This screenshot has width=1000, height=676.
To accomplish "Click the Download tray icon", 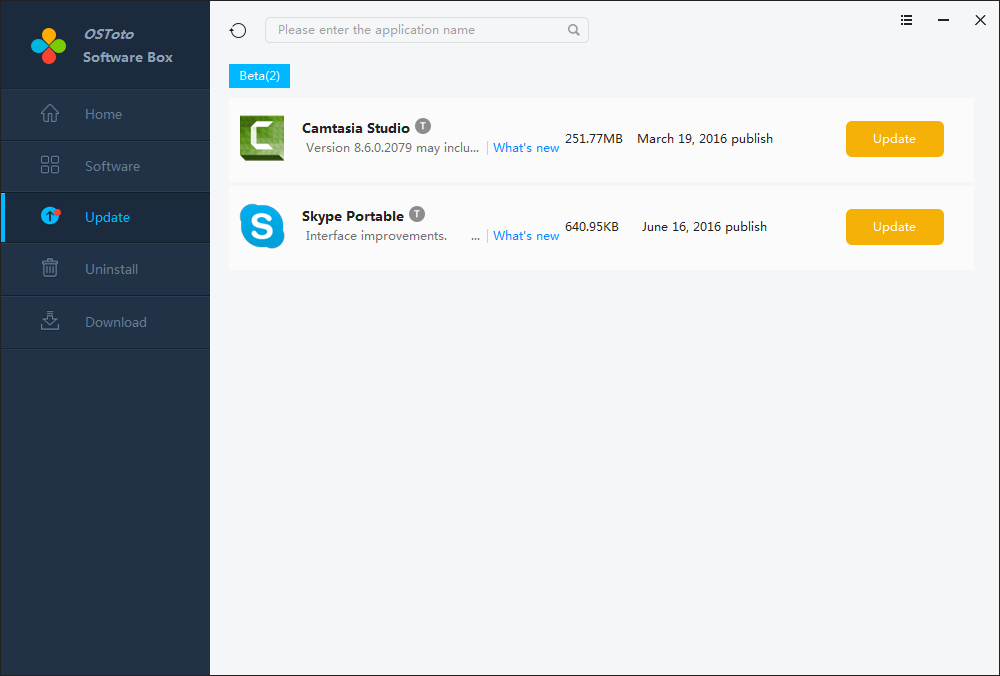I will tap(50, 321).
